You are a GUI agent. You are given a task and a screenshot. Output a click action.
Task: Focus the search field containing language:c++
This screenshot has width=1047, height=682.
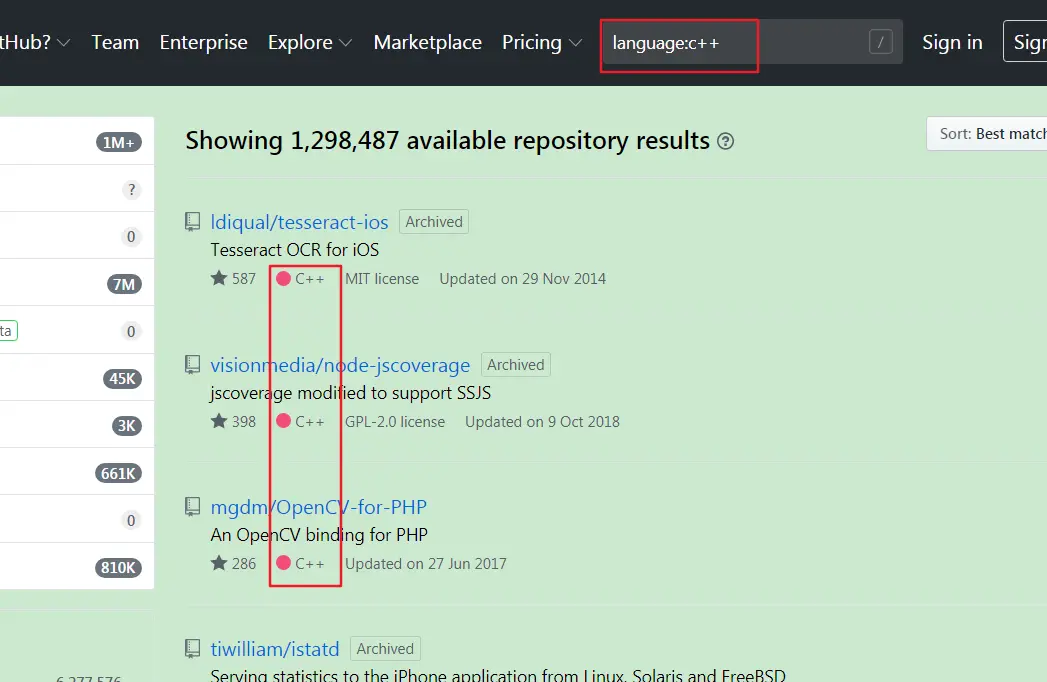pyautogui.click(x=751, y=42)
